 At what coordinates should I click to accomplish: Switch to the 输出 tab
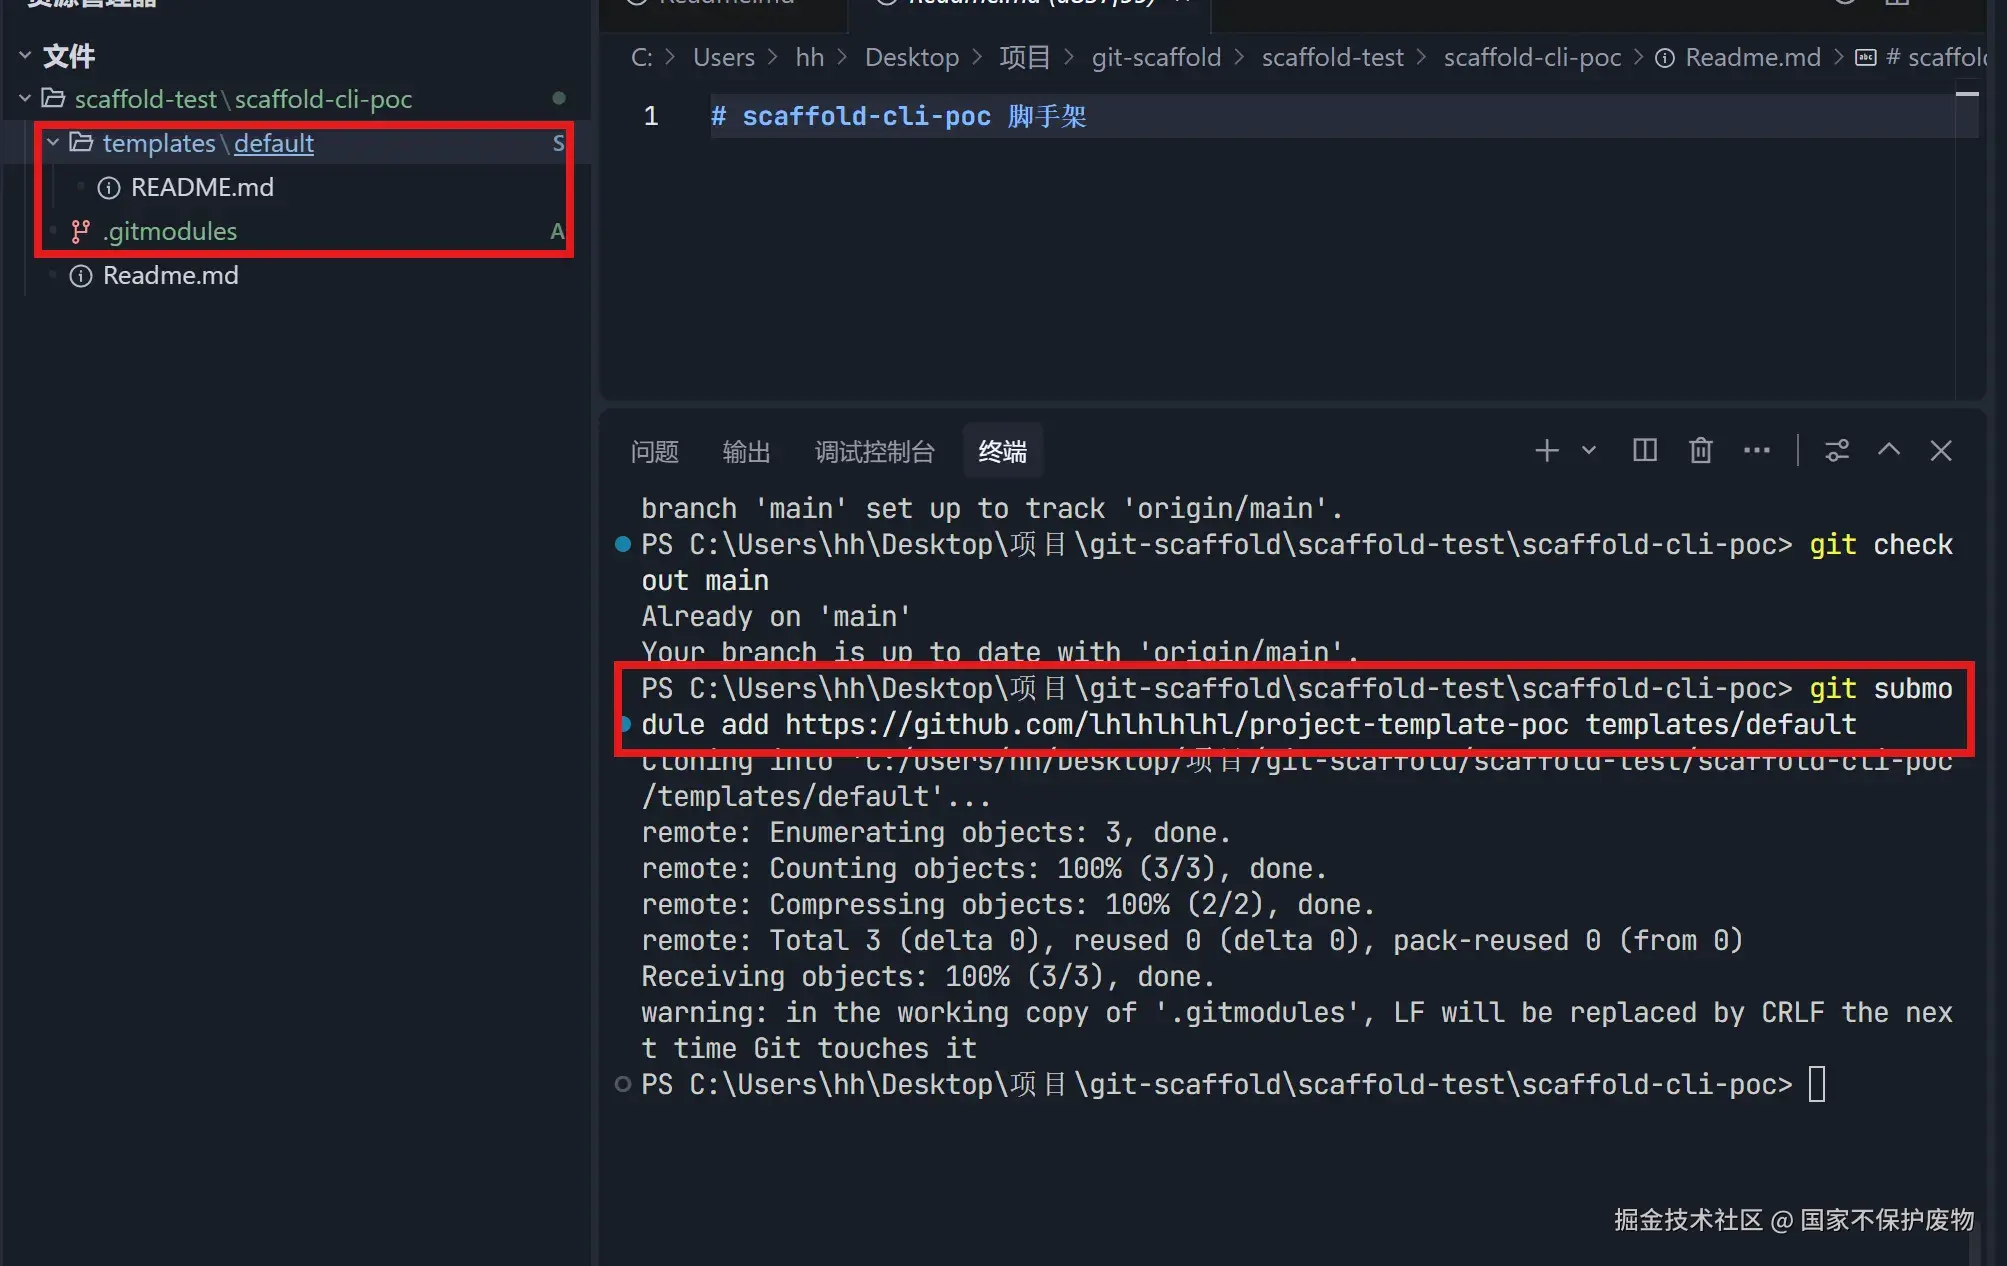pos(746,452)
